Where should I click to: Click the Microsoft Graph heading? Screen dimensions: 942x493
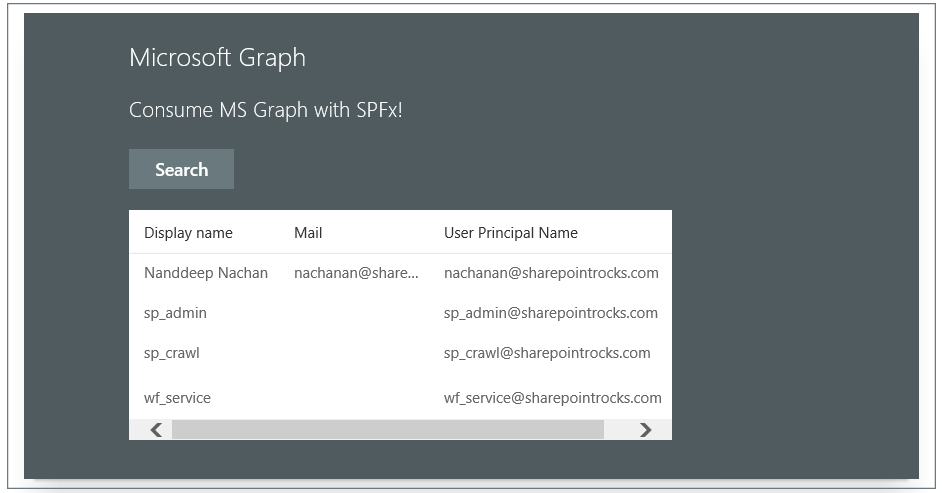(x=217, y=58)
